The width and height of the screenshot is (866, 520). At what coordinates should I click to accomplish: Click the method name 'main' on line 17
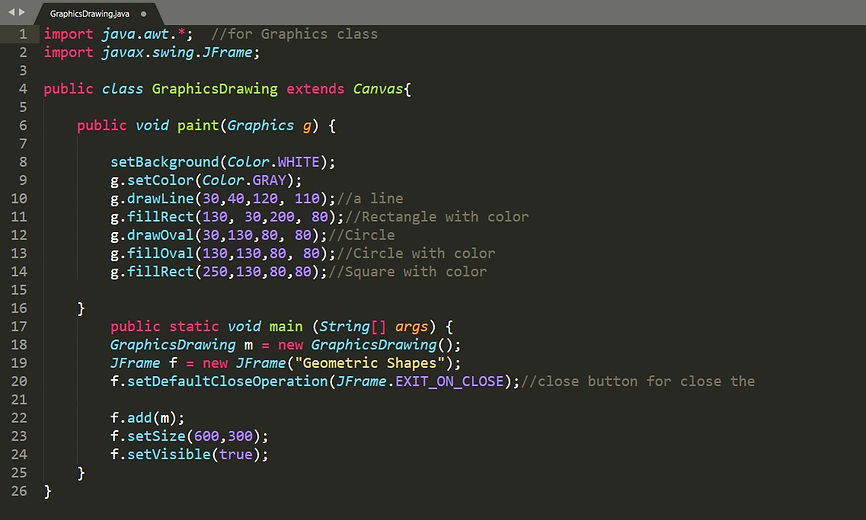tap(286, 327)
